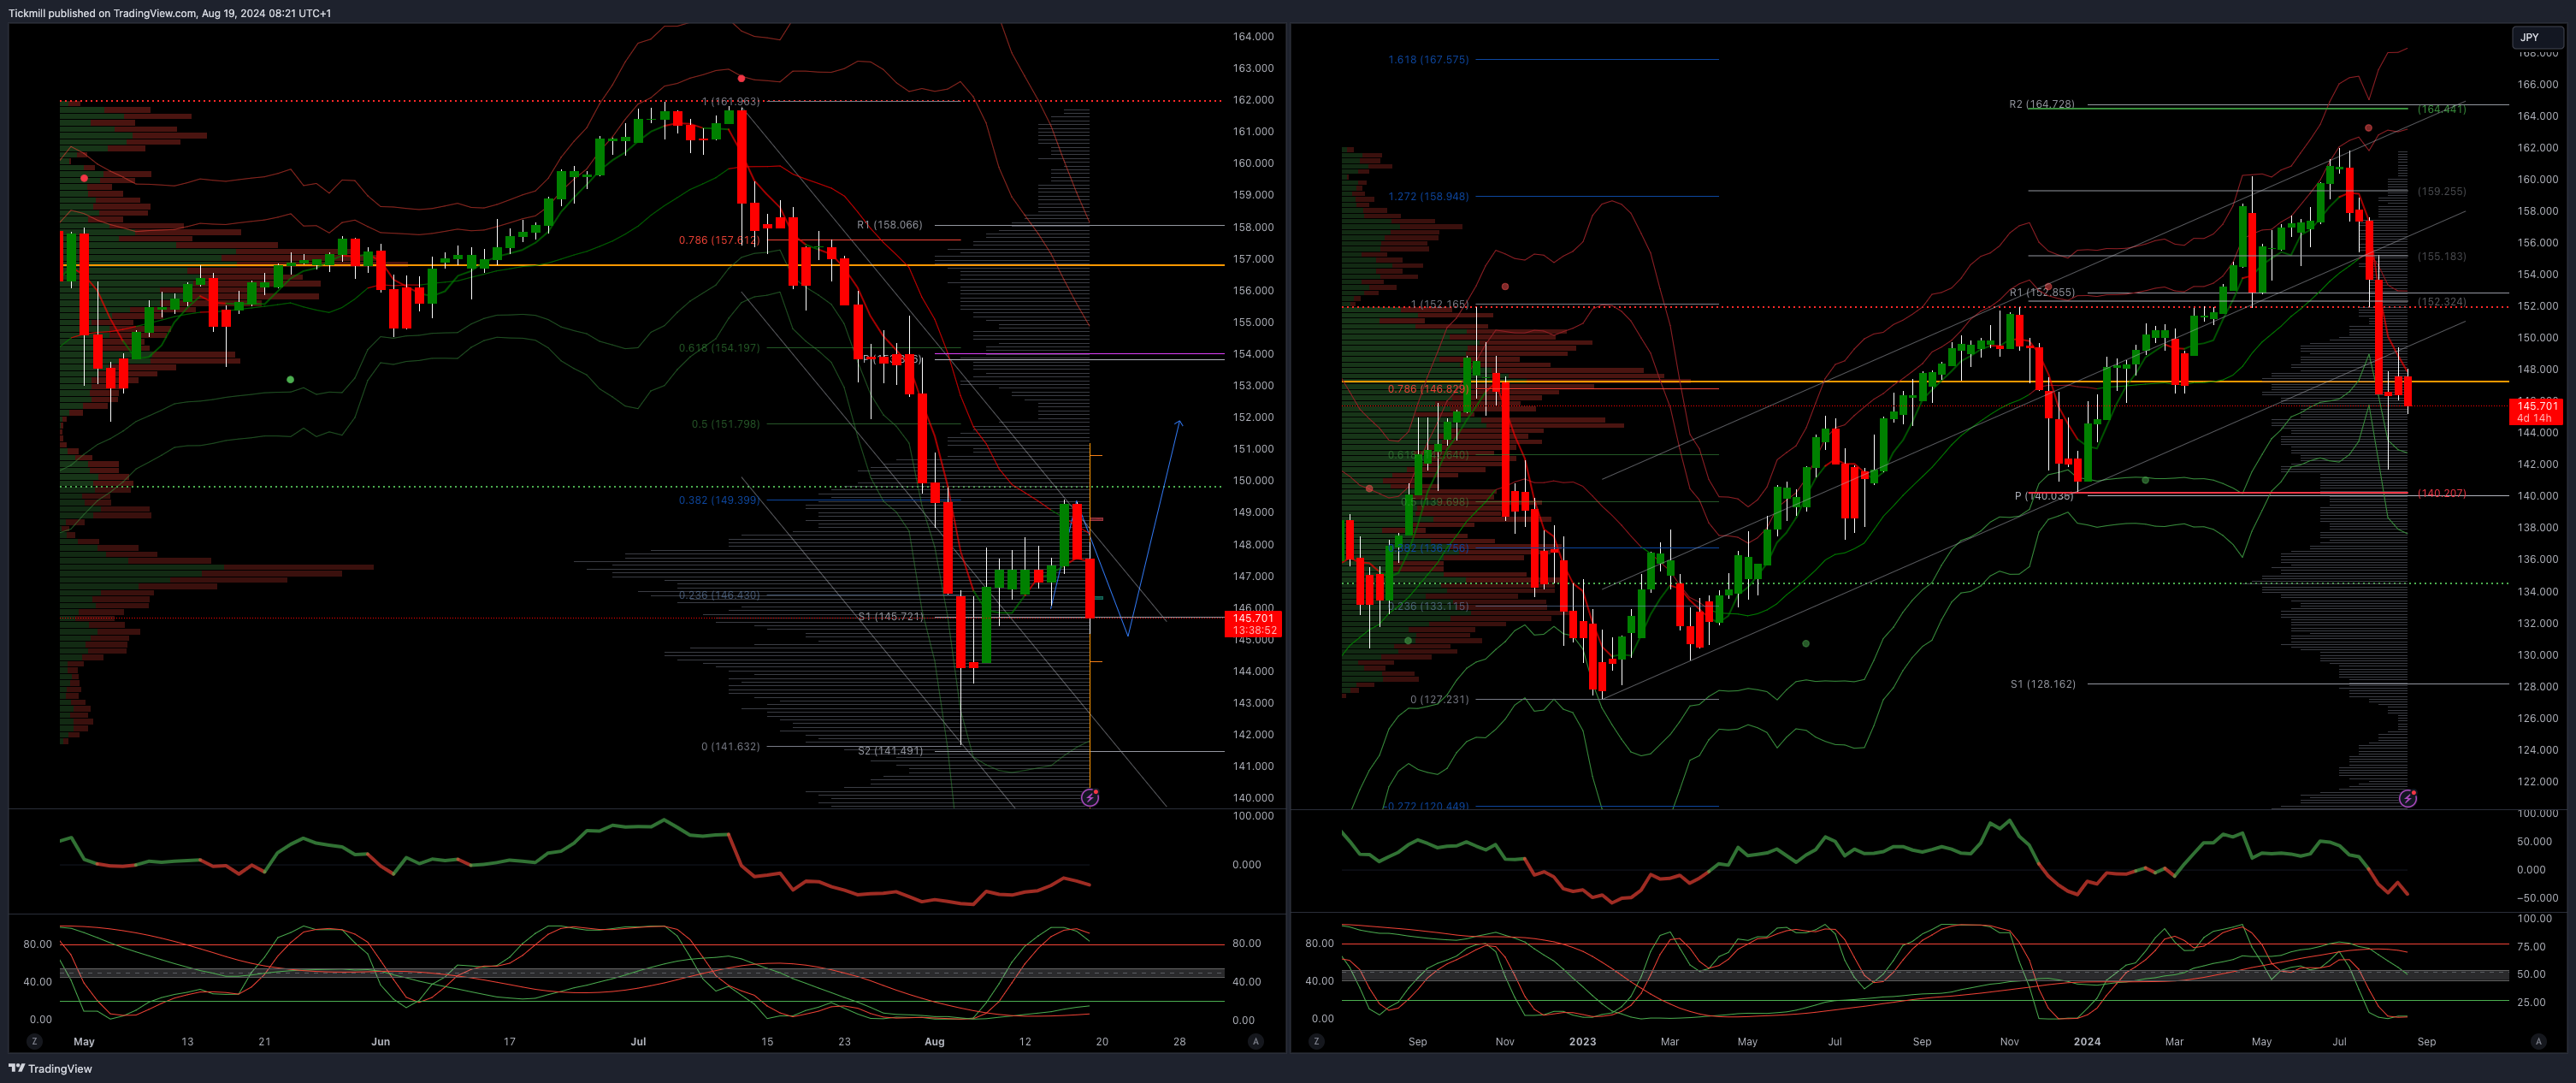Image resolution: width=2576 pixels, height=1083 pixels.
Task: Select the 0.786 (146.829) Fibonacci label
Action: [x=1428, y=389]
